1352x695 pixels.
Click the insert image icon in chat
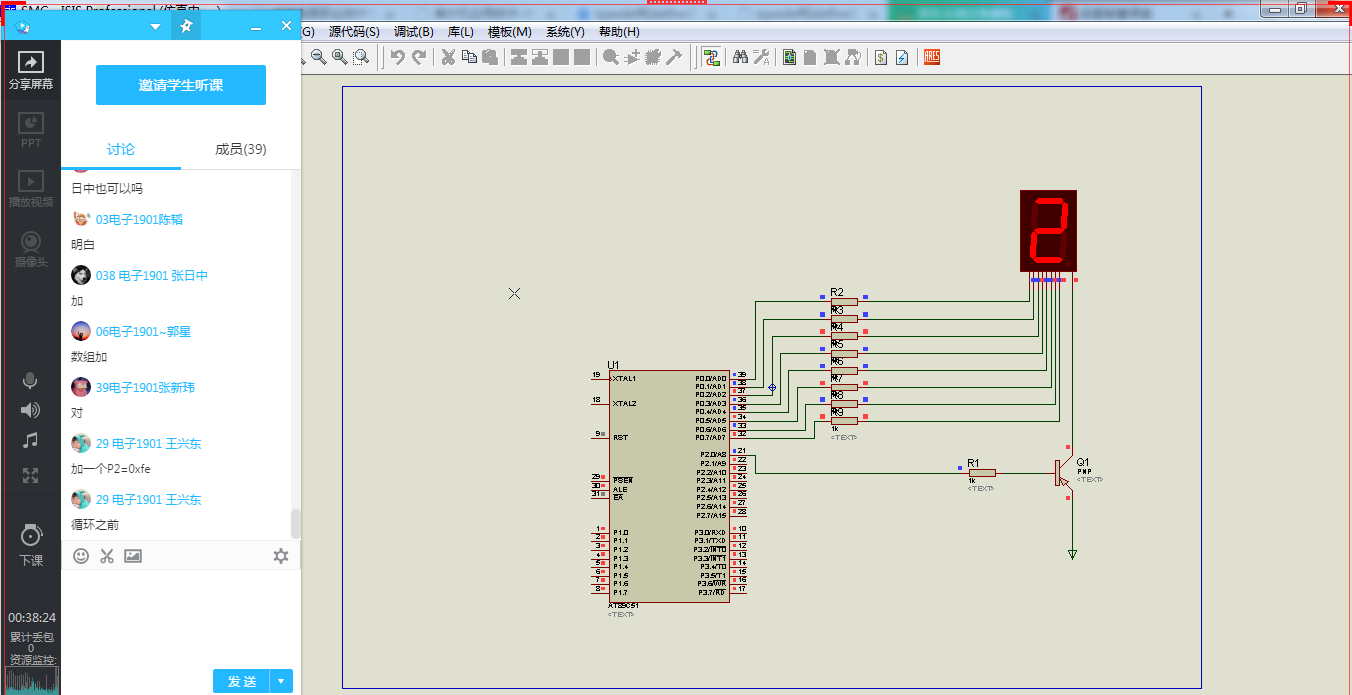pyautogui.click(x=133, y=556)
